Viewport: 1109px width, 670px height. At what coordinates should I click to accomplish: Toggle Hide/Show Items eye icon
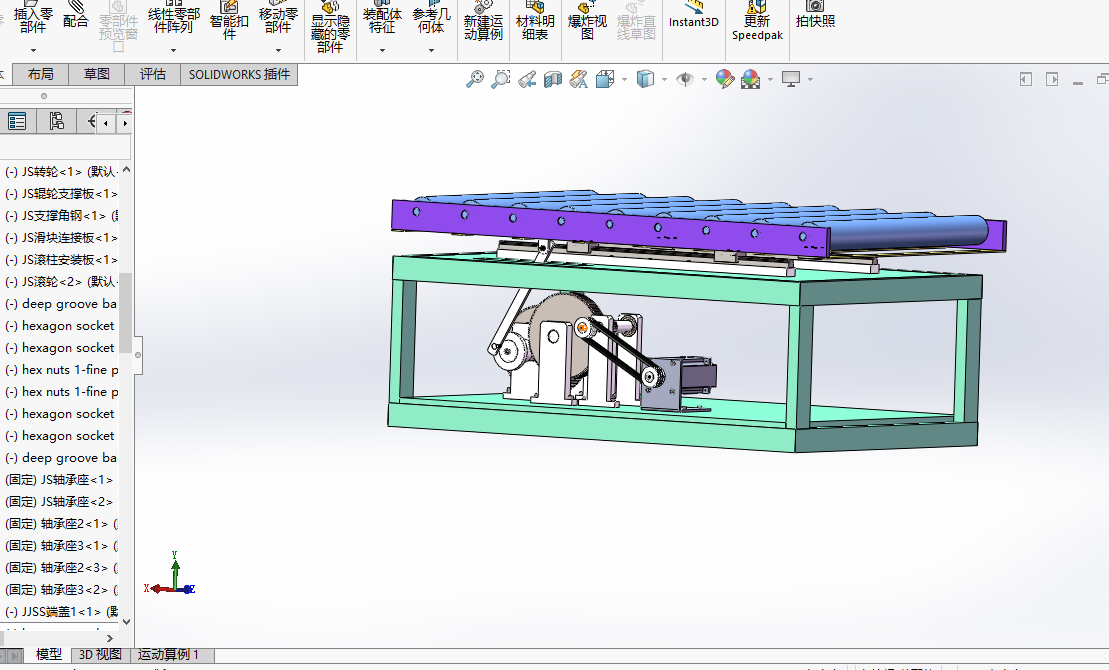(684, 79)
